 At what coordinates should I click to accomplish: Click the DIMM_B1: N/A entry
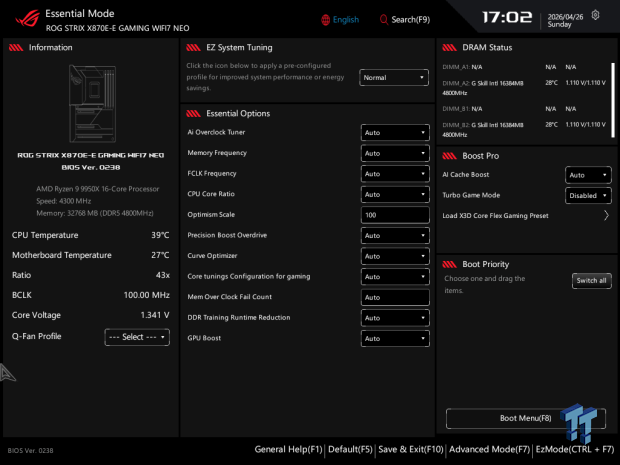(462, 109)
